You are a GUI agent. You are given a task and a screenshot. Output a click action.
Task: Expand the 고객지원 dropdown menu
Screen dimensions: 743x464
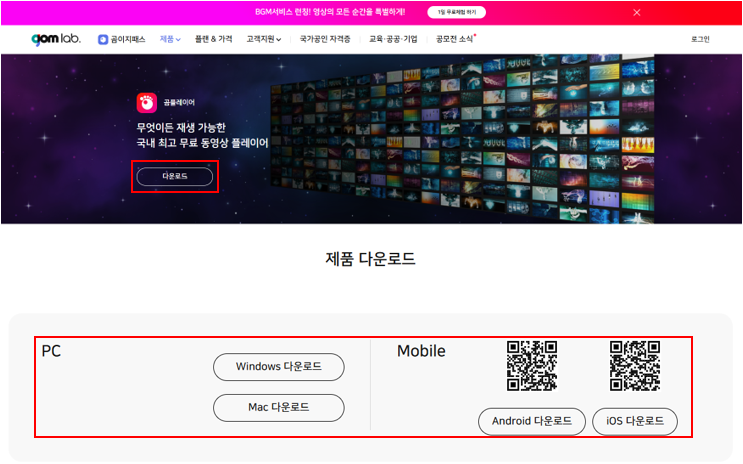pos(263,39)
